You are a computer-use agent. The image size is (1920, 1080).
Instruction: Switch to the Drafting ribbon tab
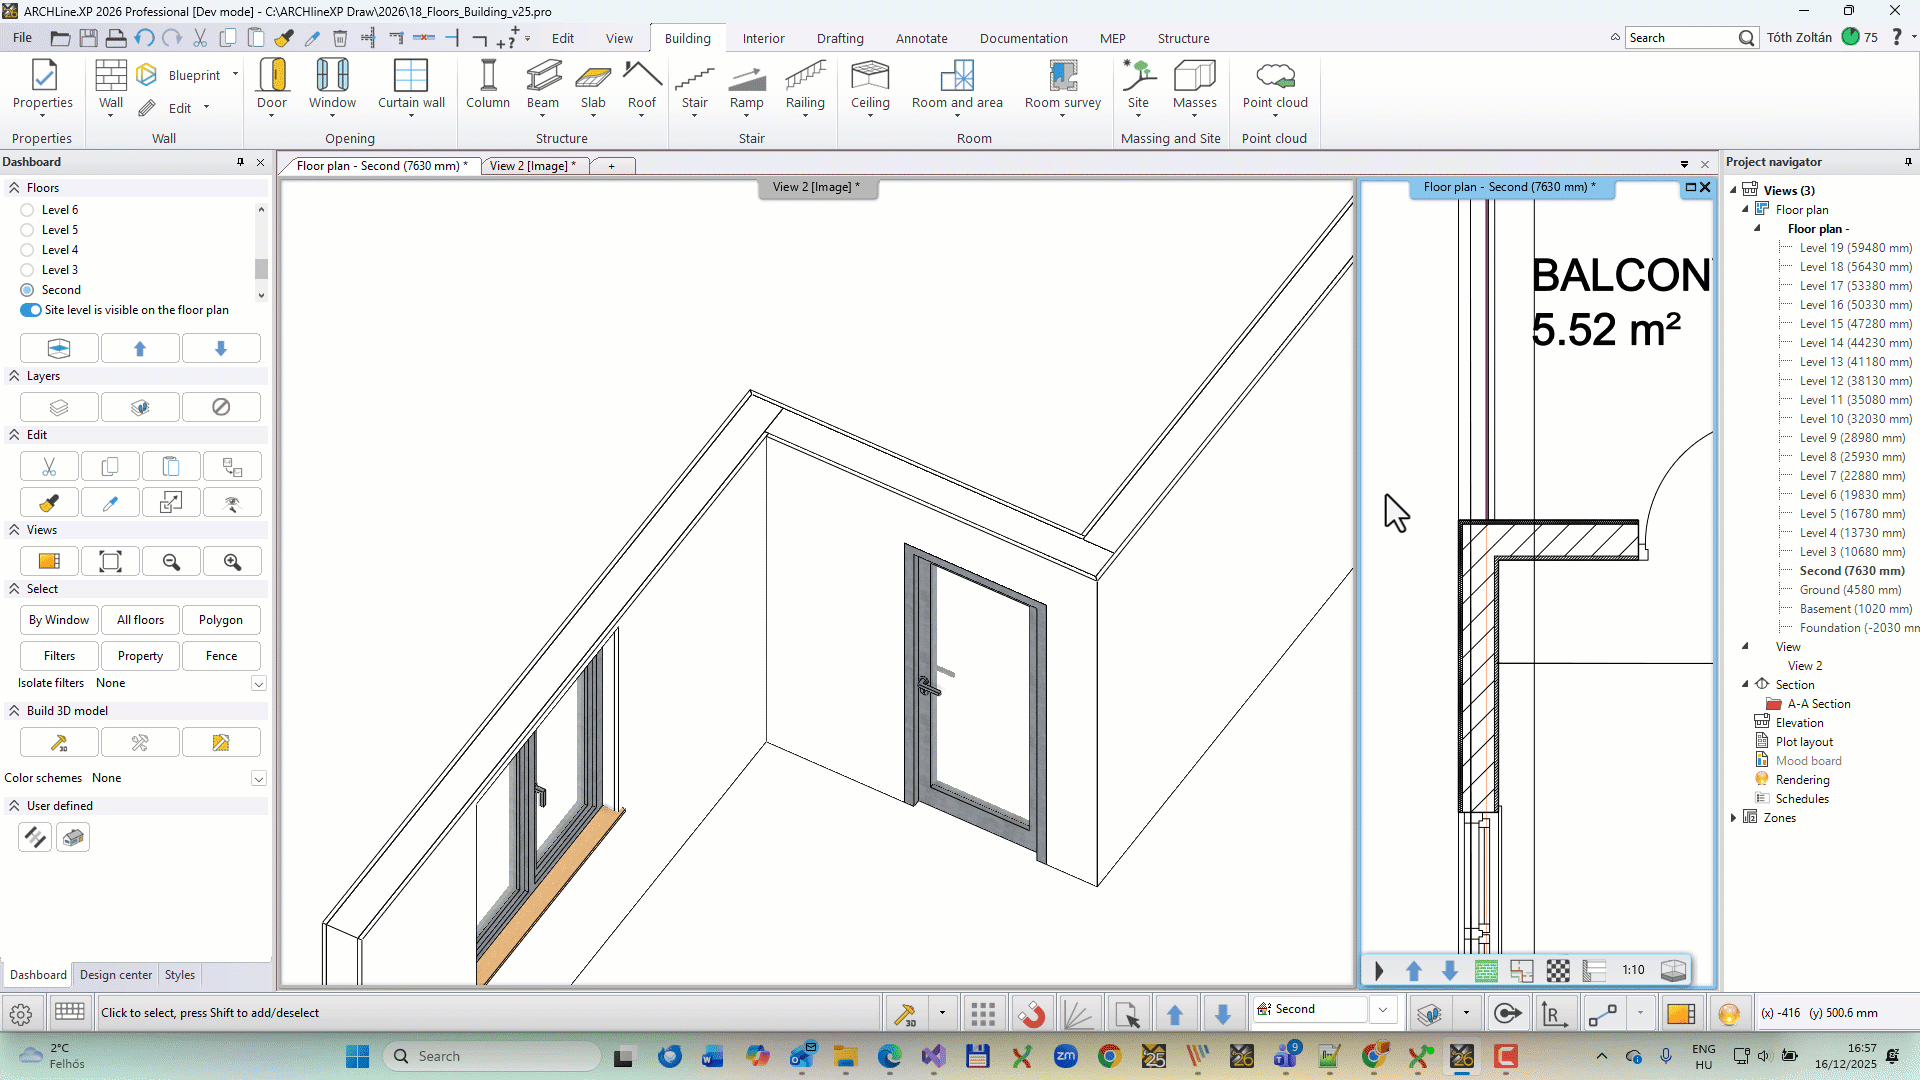point(840,38)
